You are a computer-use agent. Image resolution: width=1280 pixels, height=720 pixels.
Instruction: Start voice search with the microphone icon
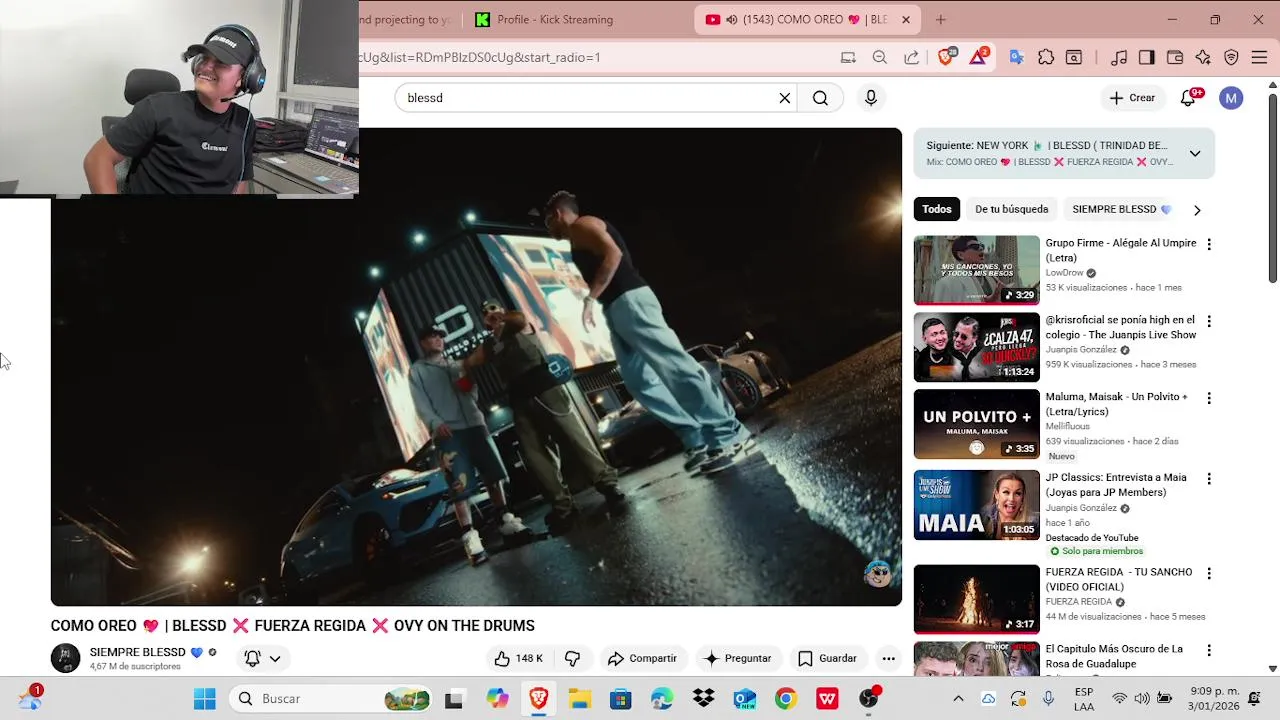[871, 98]
